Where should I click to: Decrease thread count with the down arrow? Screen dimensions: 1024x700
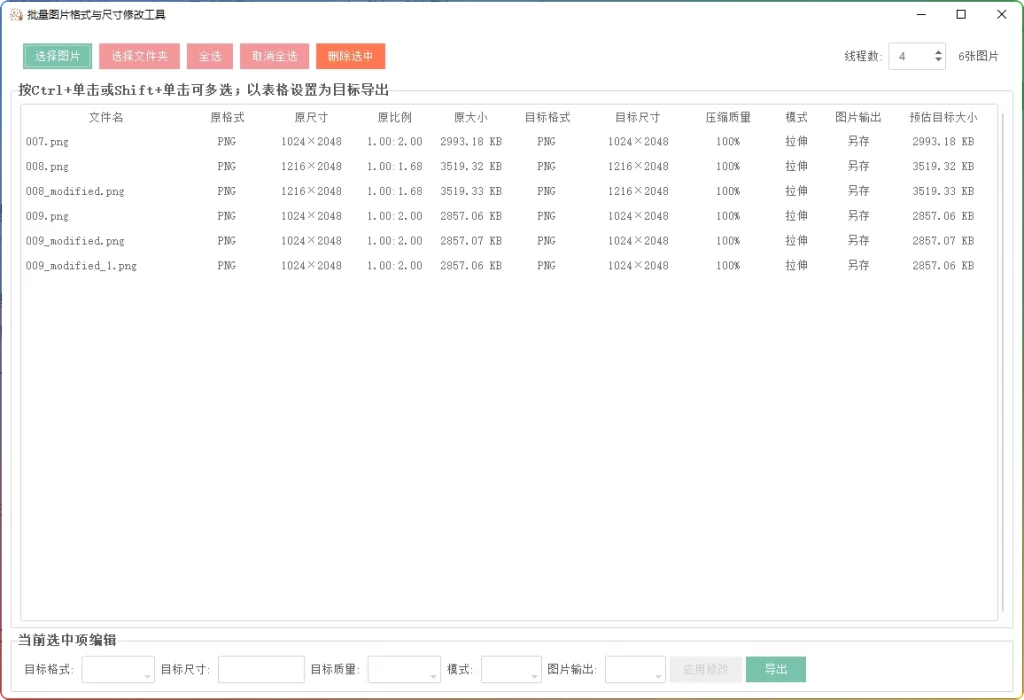click(938, 62)
